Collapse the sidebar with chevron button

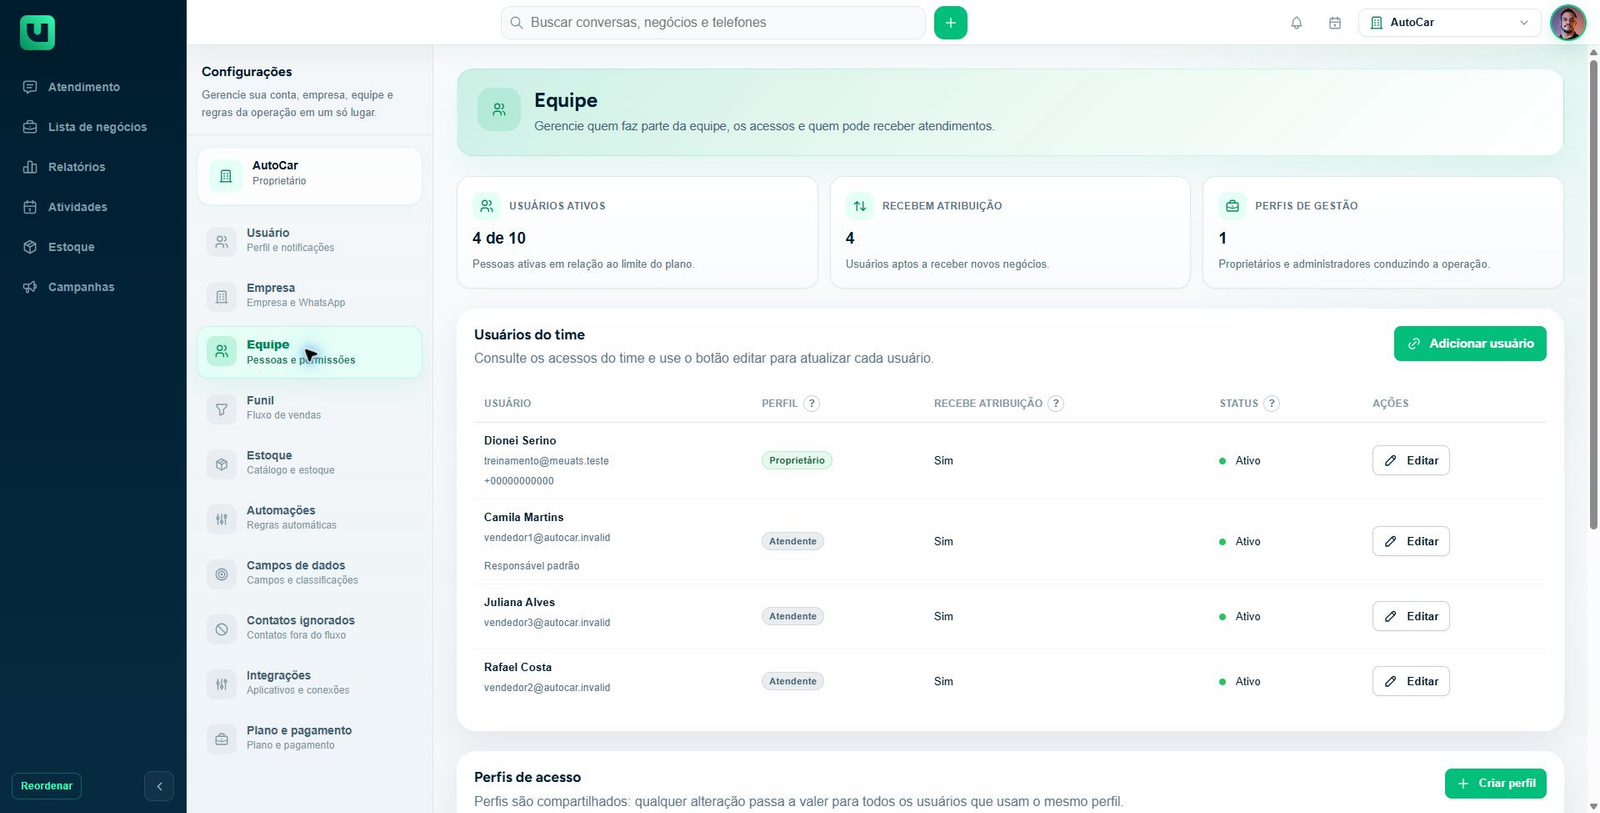(x=159, y=786)
